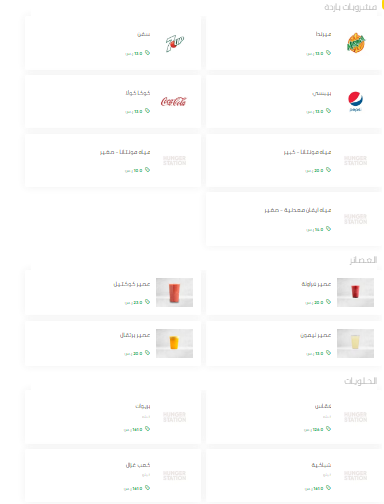Open the عصير كوكتيل cocktail juice thumbnail
Screen dimensions: 384x504
pos(174,292)
